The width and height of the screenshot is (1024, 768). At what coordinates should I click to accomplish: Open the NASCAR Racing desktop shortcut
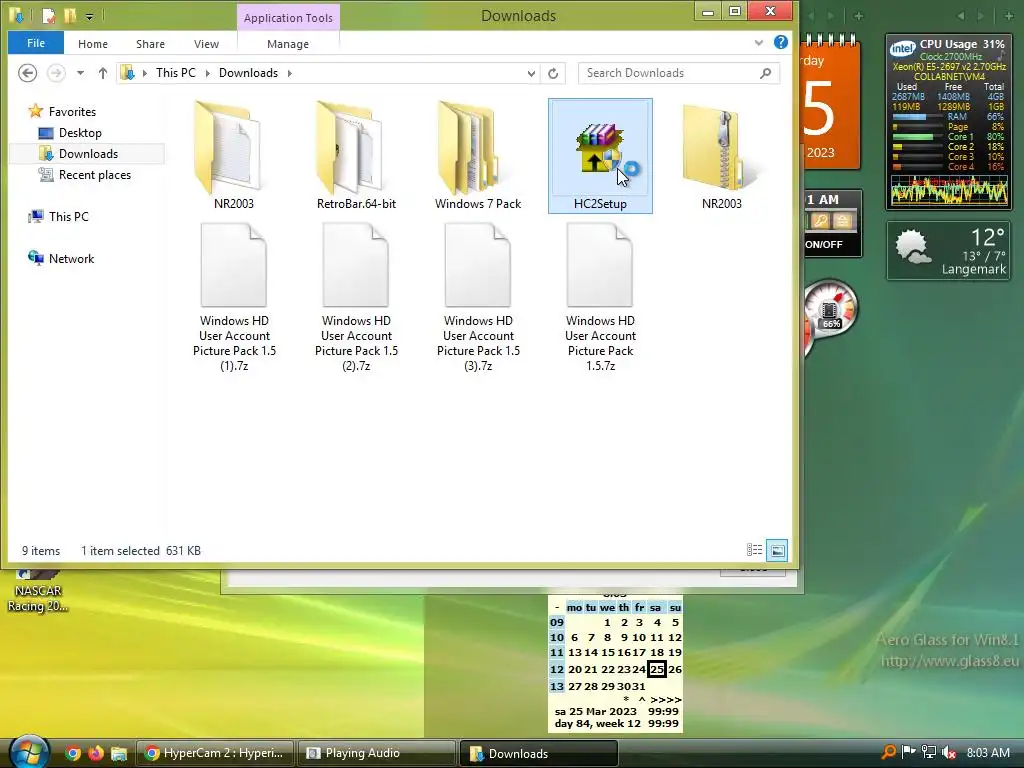pyautogui.click(x=38, y=591)
